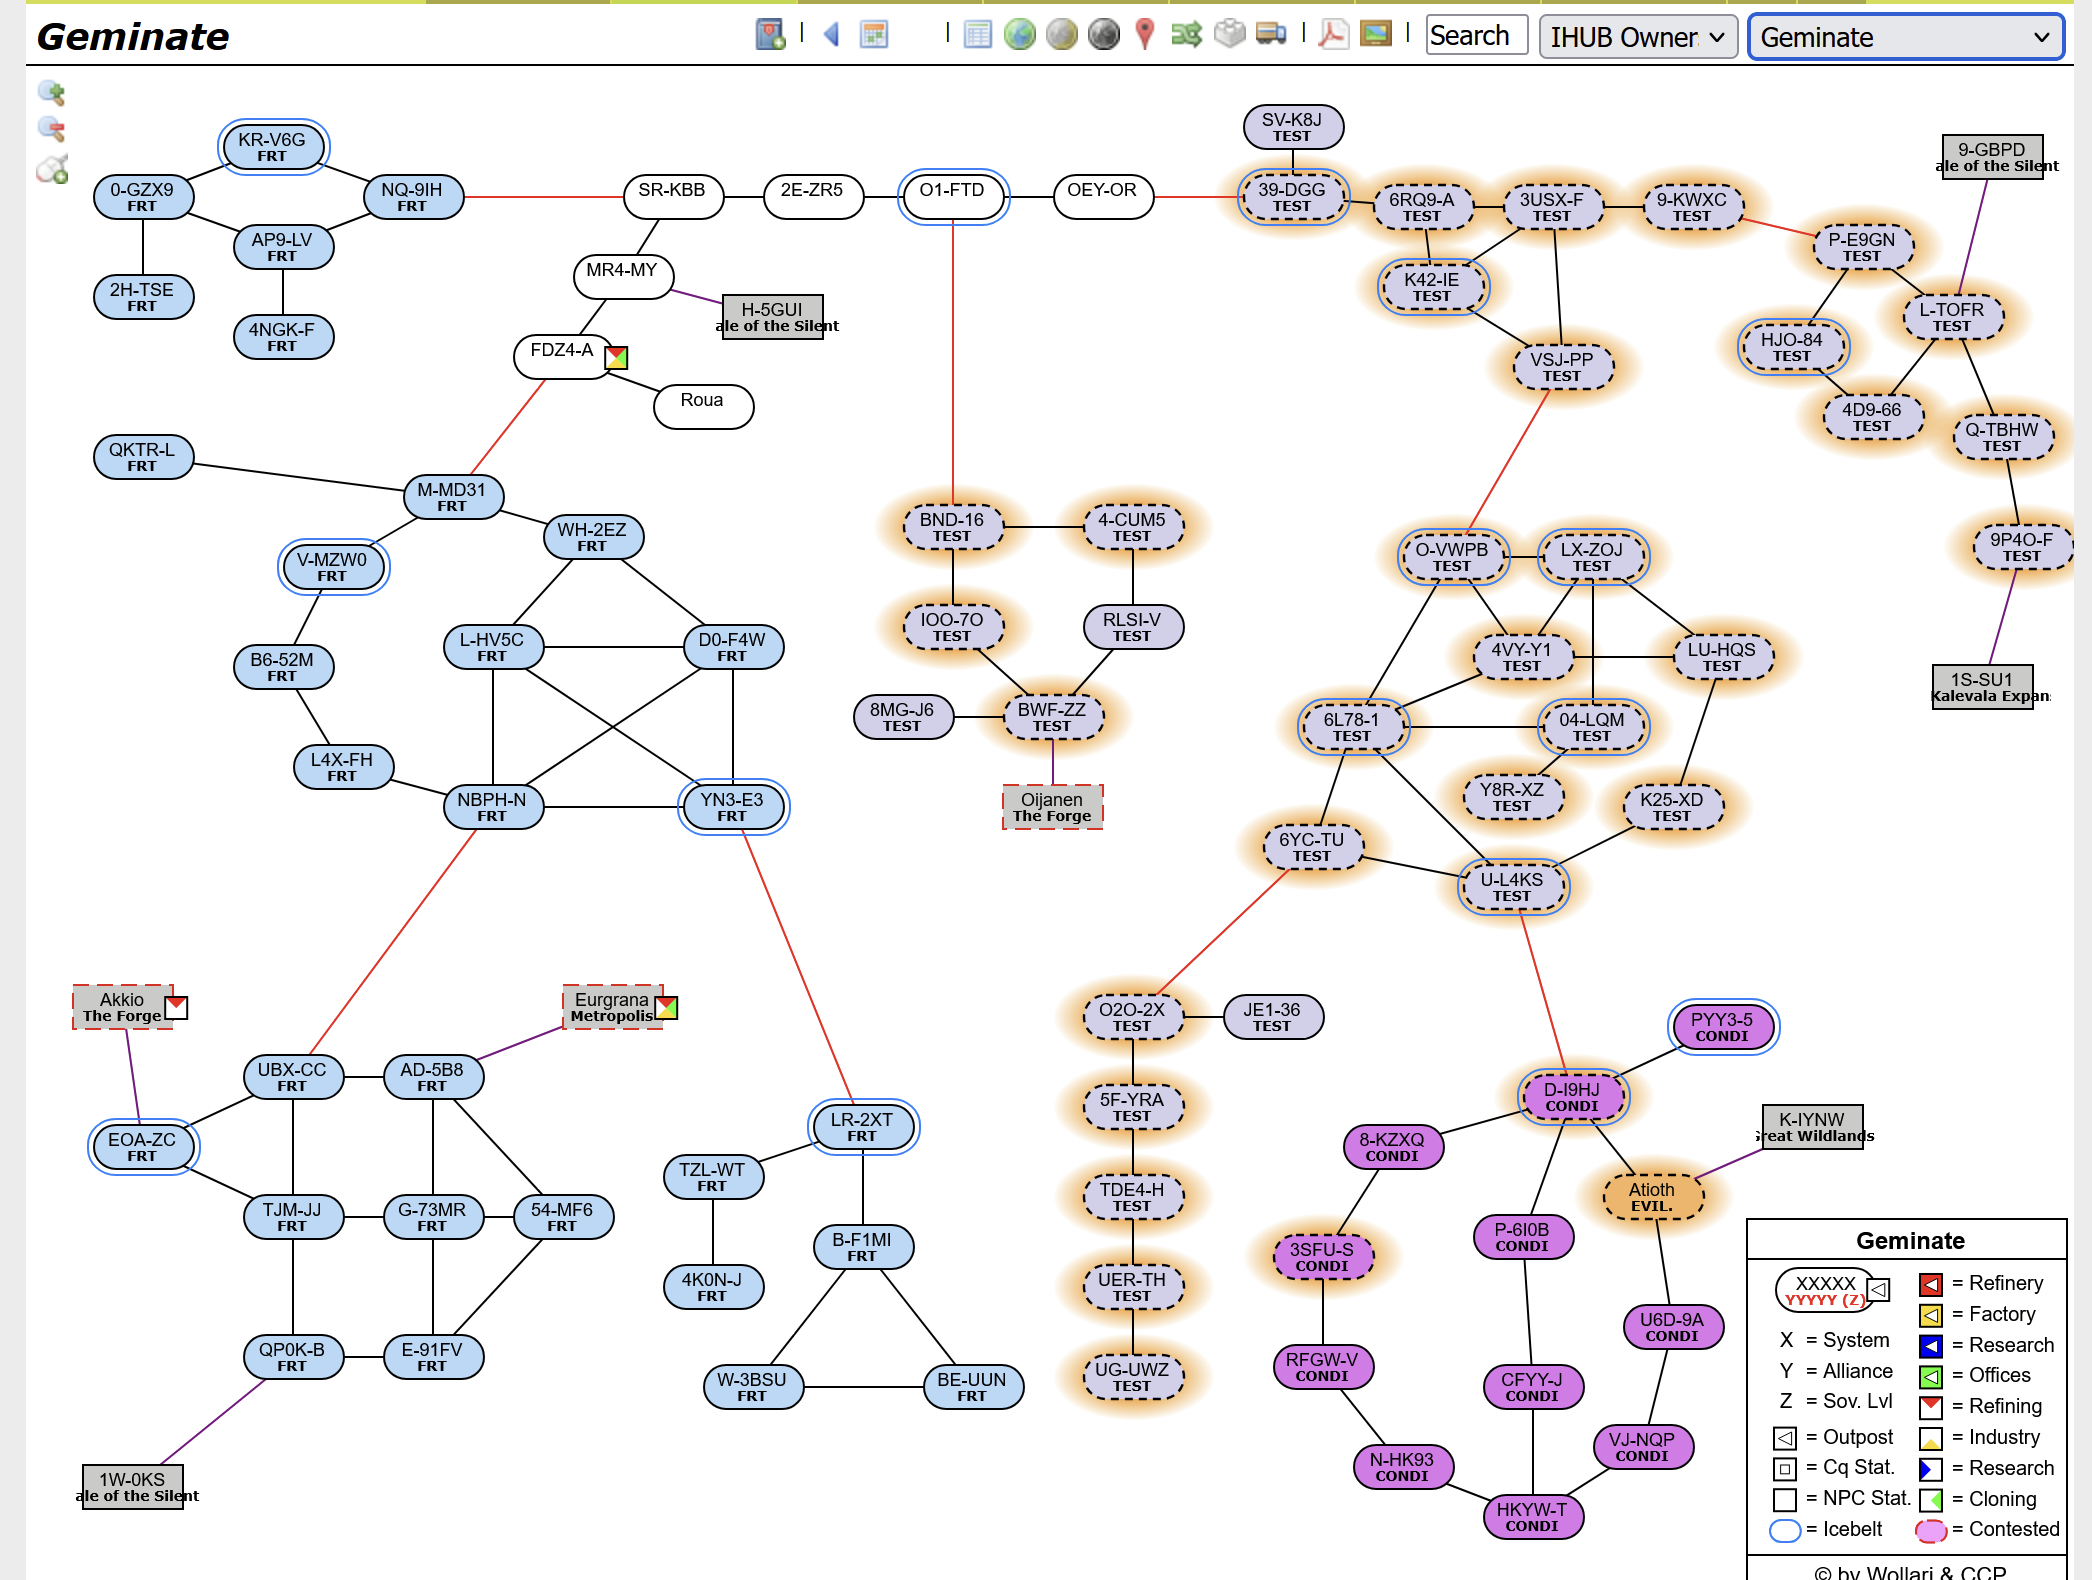Follow the K-IYNW Great Wildlands link
This screenshot has width=2092, height=1580.
pyautogui.click(x=1813, y=1127)
